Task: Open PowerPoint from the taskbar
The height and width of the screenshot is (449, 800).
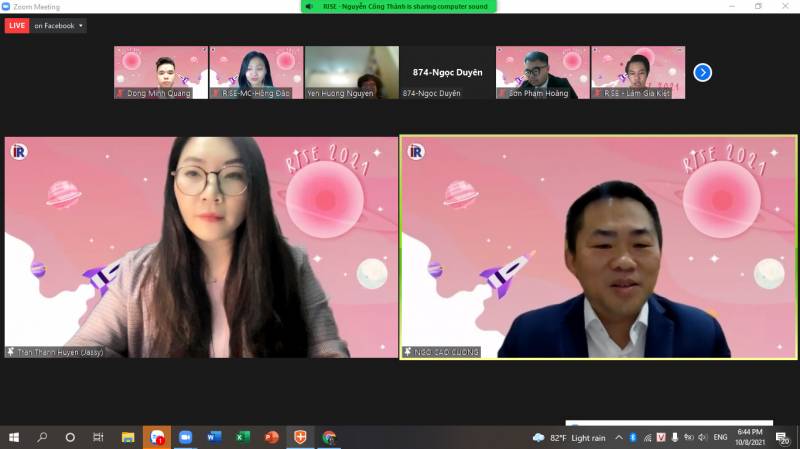Action: coord(271,437)
